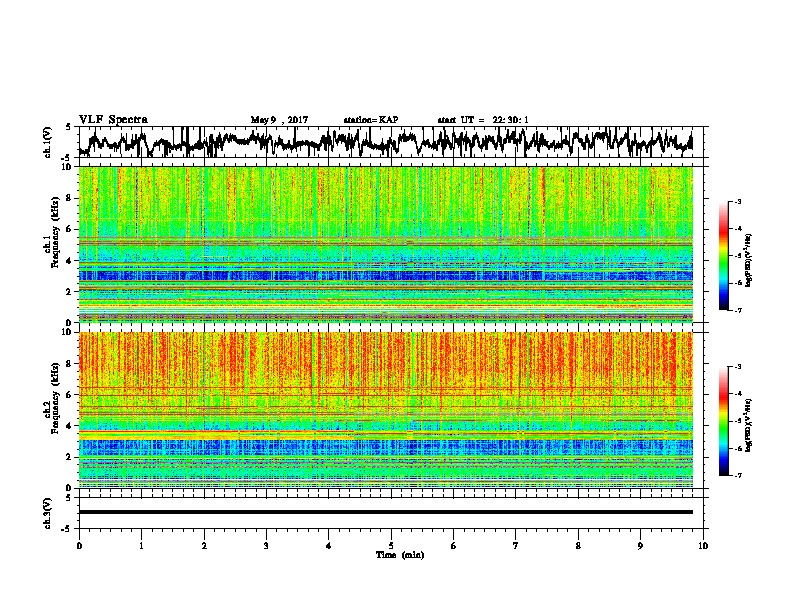This screenshot has width=792, height=612.
Task: Click the "8" tick on time axis
Action: (578, 546)
